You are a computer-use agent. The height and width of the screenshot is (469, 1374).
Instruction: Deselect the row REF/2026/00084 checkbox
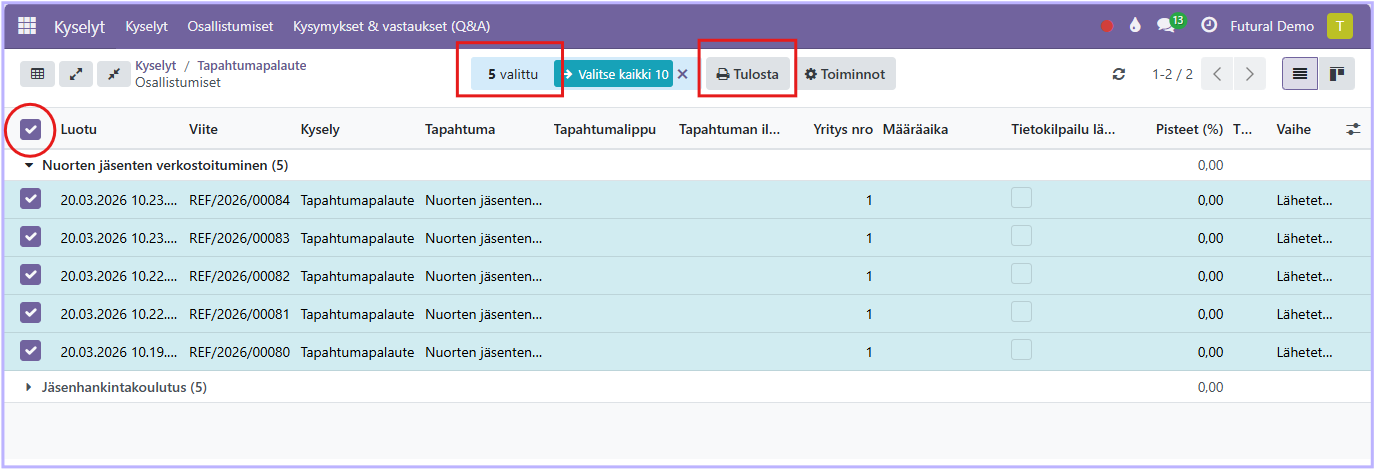click(x=31, y=199)
